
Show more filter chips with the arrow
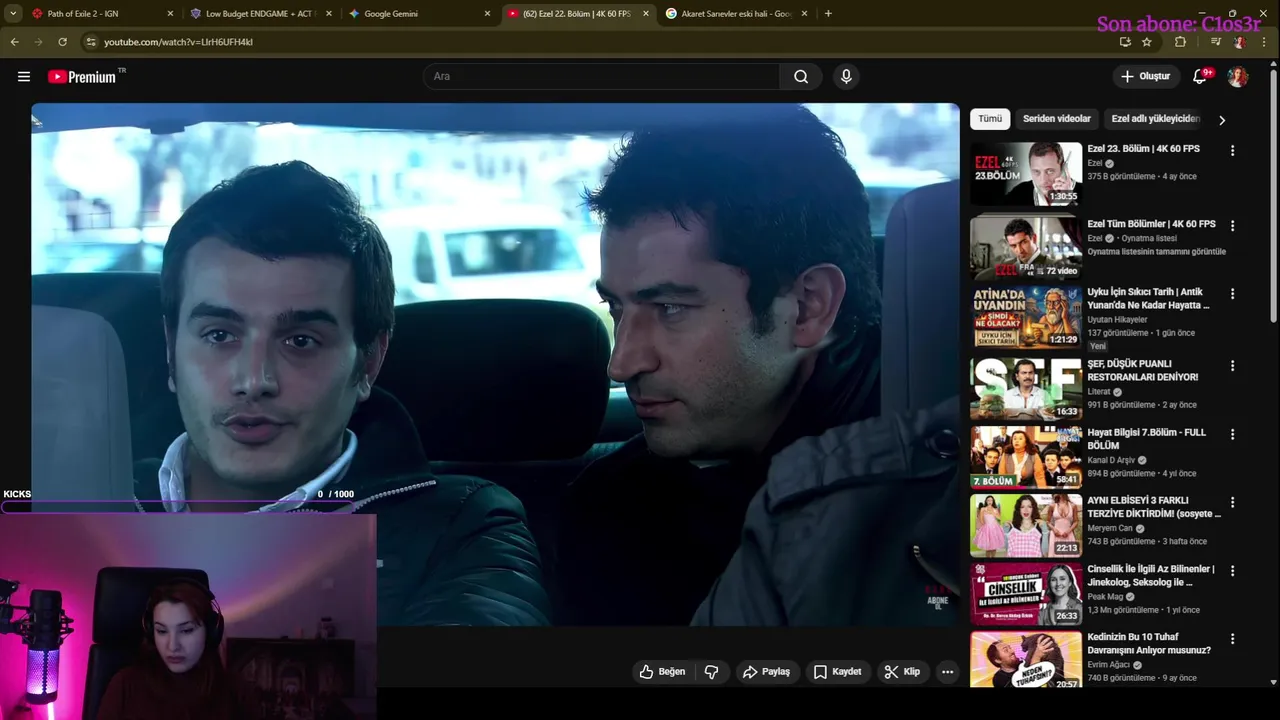(x=1221, y=120)
